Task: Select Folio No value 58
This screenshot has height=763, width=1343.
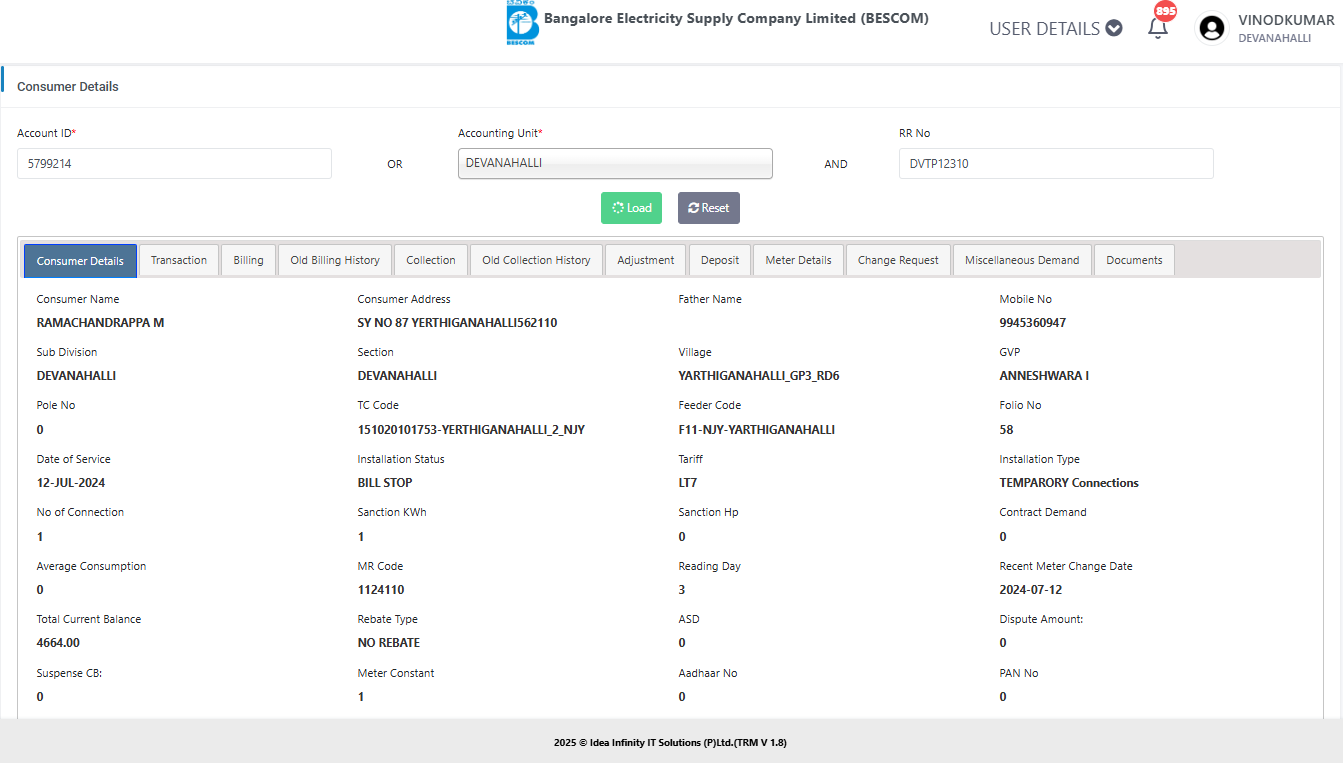Action: point(1006,430)
